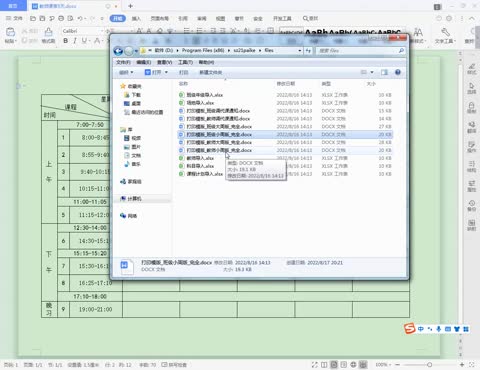Toggle the Explorer preview pane icon

pyautogui.click(x=384, y=72)
